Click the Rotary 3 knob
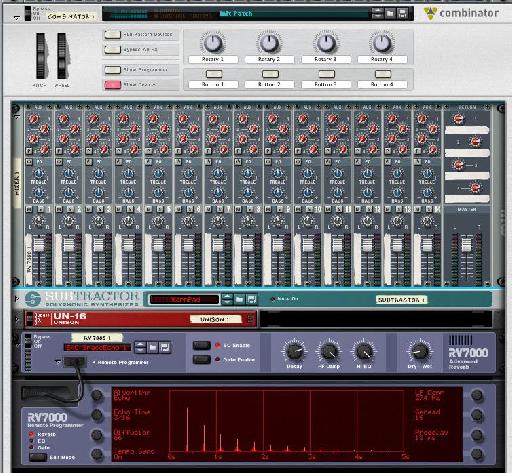This screenshot has width=512, height=473. (326, 43)
